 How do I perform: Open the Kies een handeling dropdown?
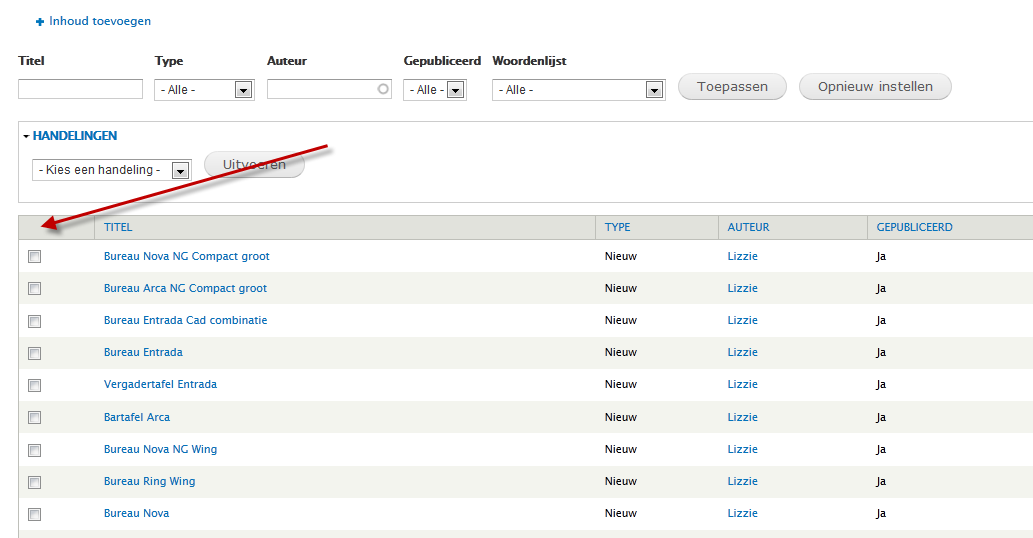click(x=112, y=170)
